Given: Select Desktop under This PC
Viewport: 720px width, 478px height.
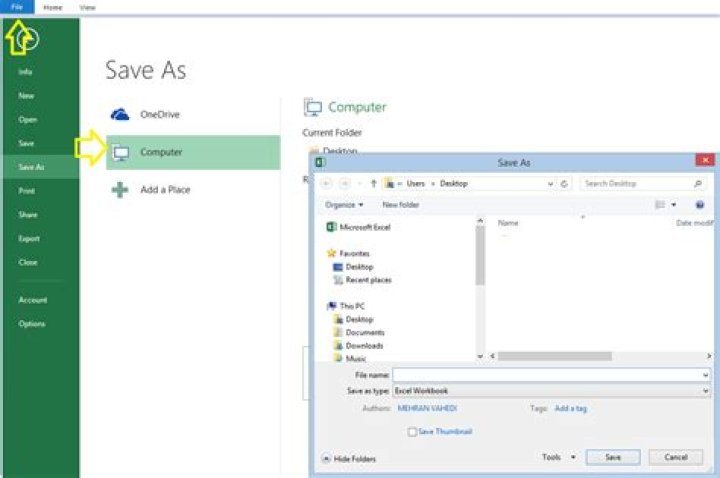Looking at the screenshot, I should tap(353, 319).
